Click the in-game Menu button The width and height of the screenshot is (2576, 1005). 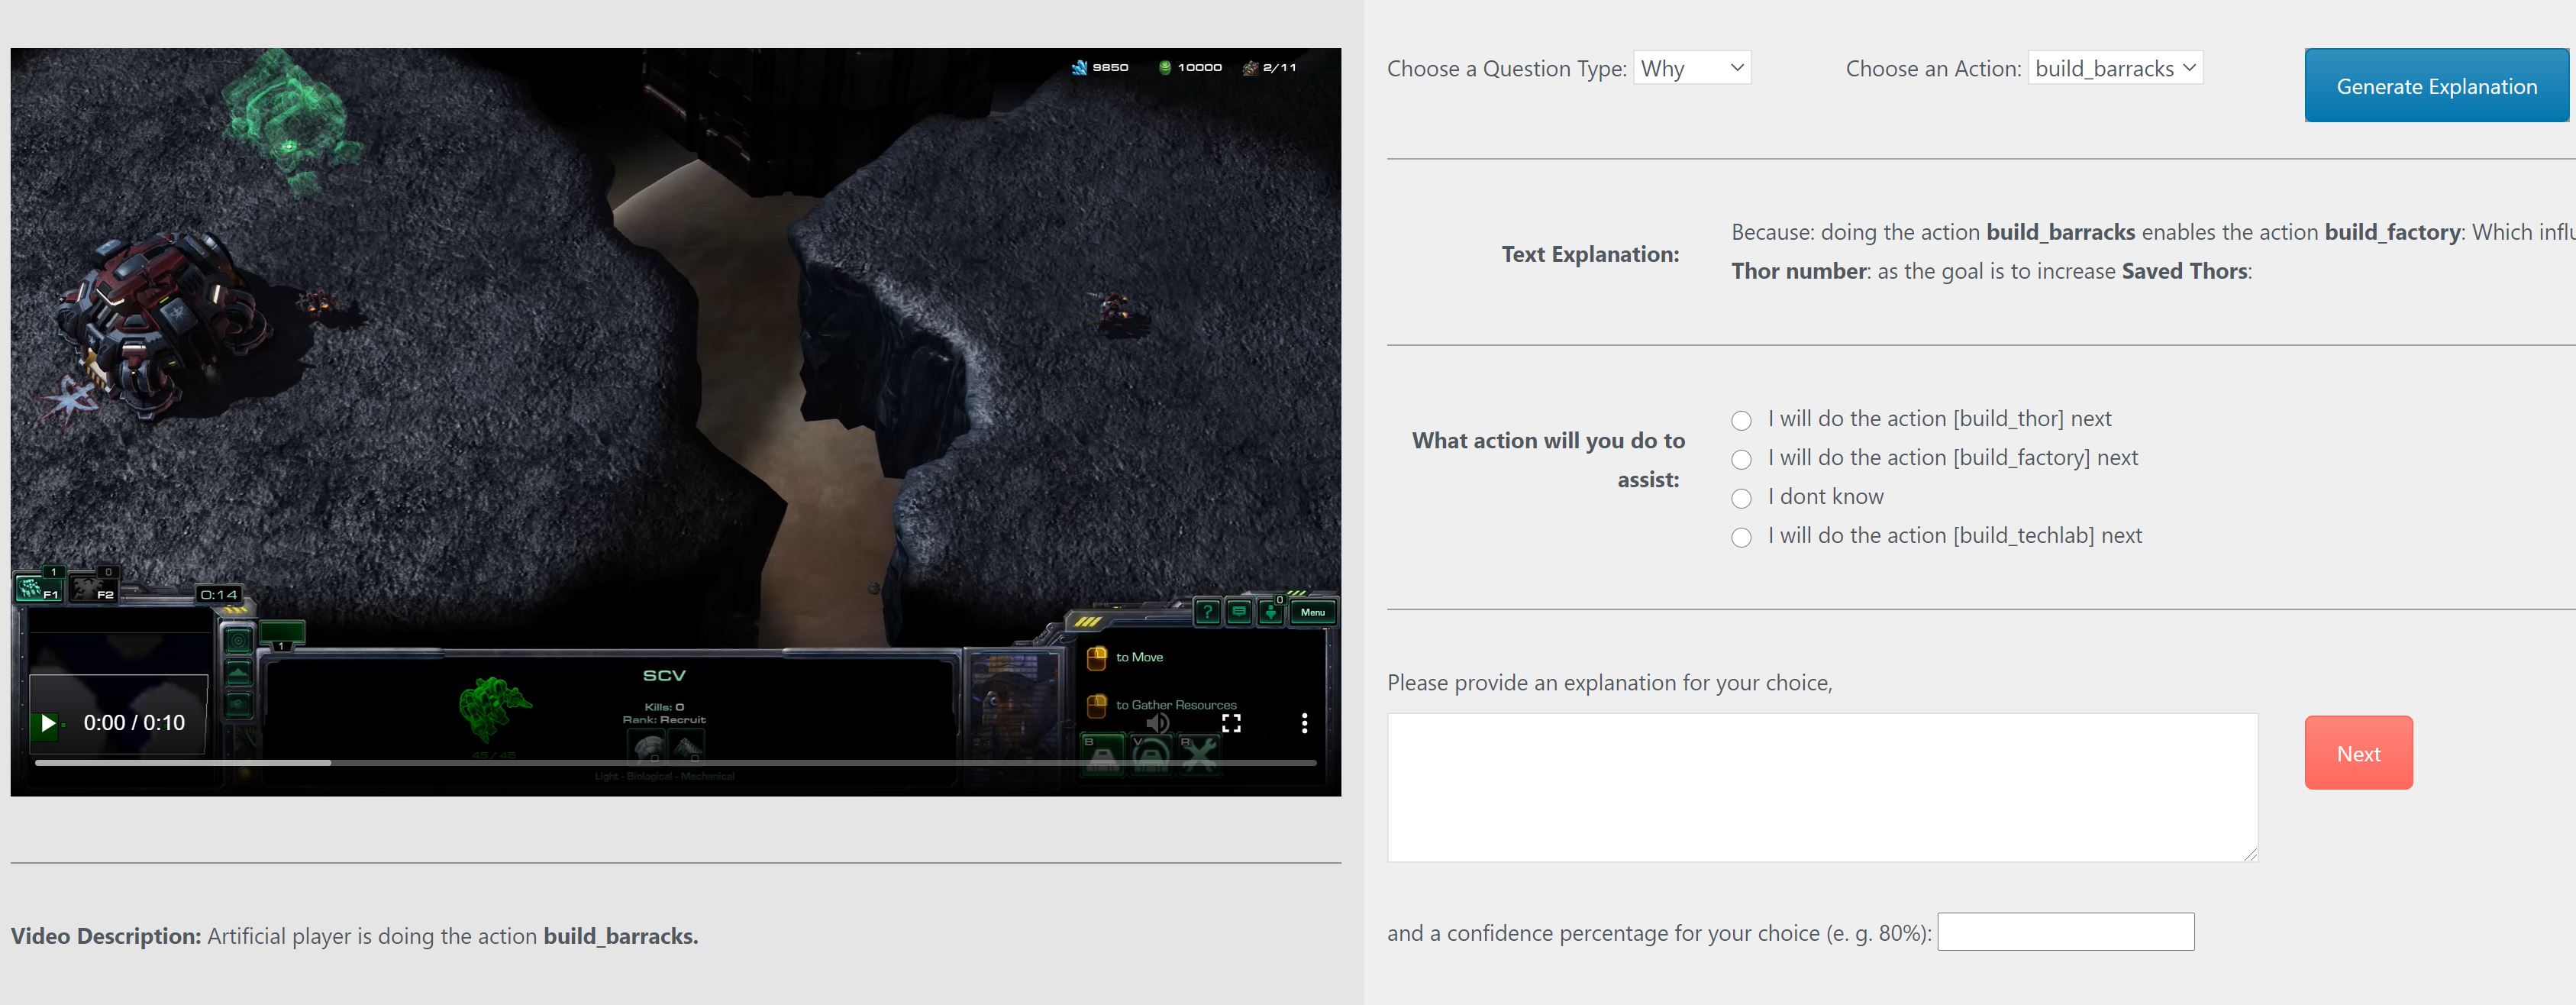point(1312,612)
